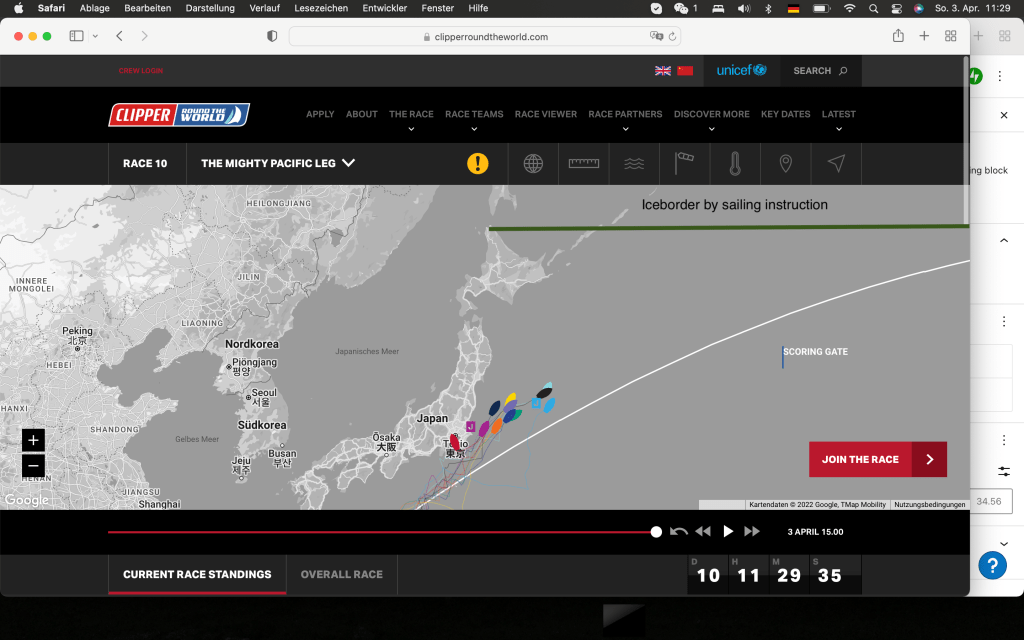1024x640 pixels.
Task: Open the Overall Race tab
Action: pyautogui.click(x=341, y=574)
